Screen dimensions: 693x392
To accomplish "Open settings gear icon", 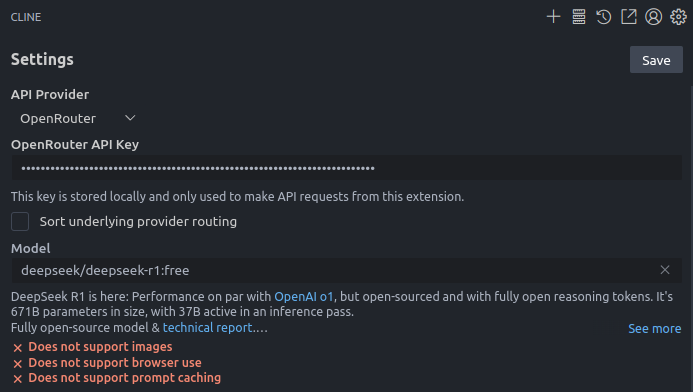I will [x=678, y=17].
